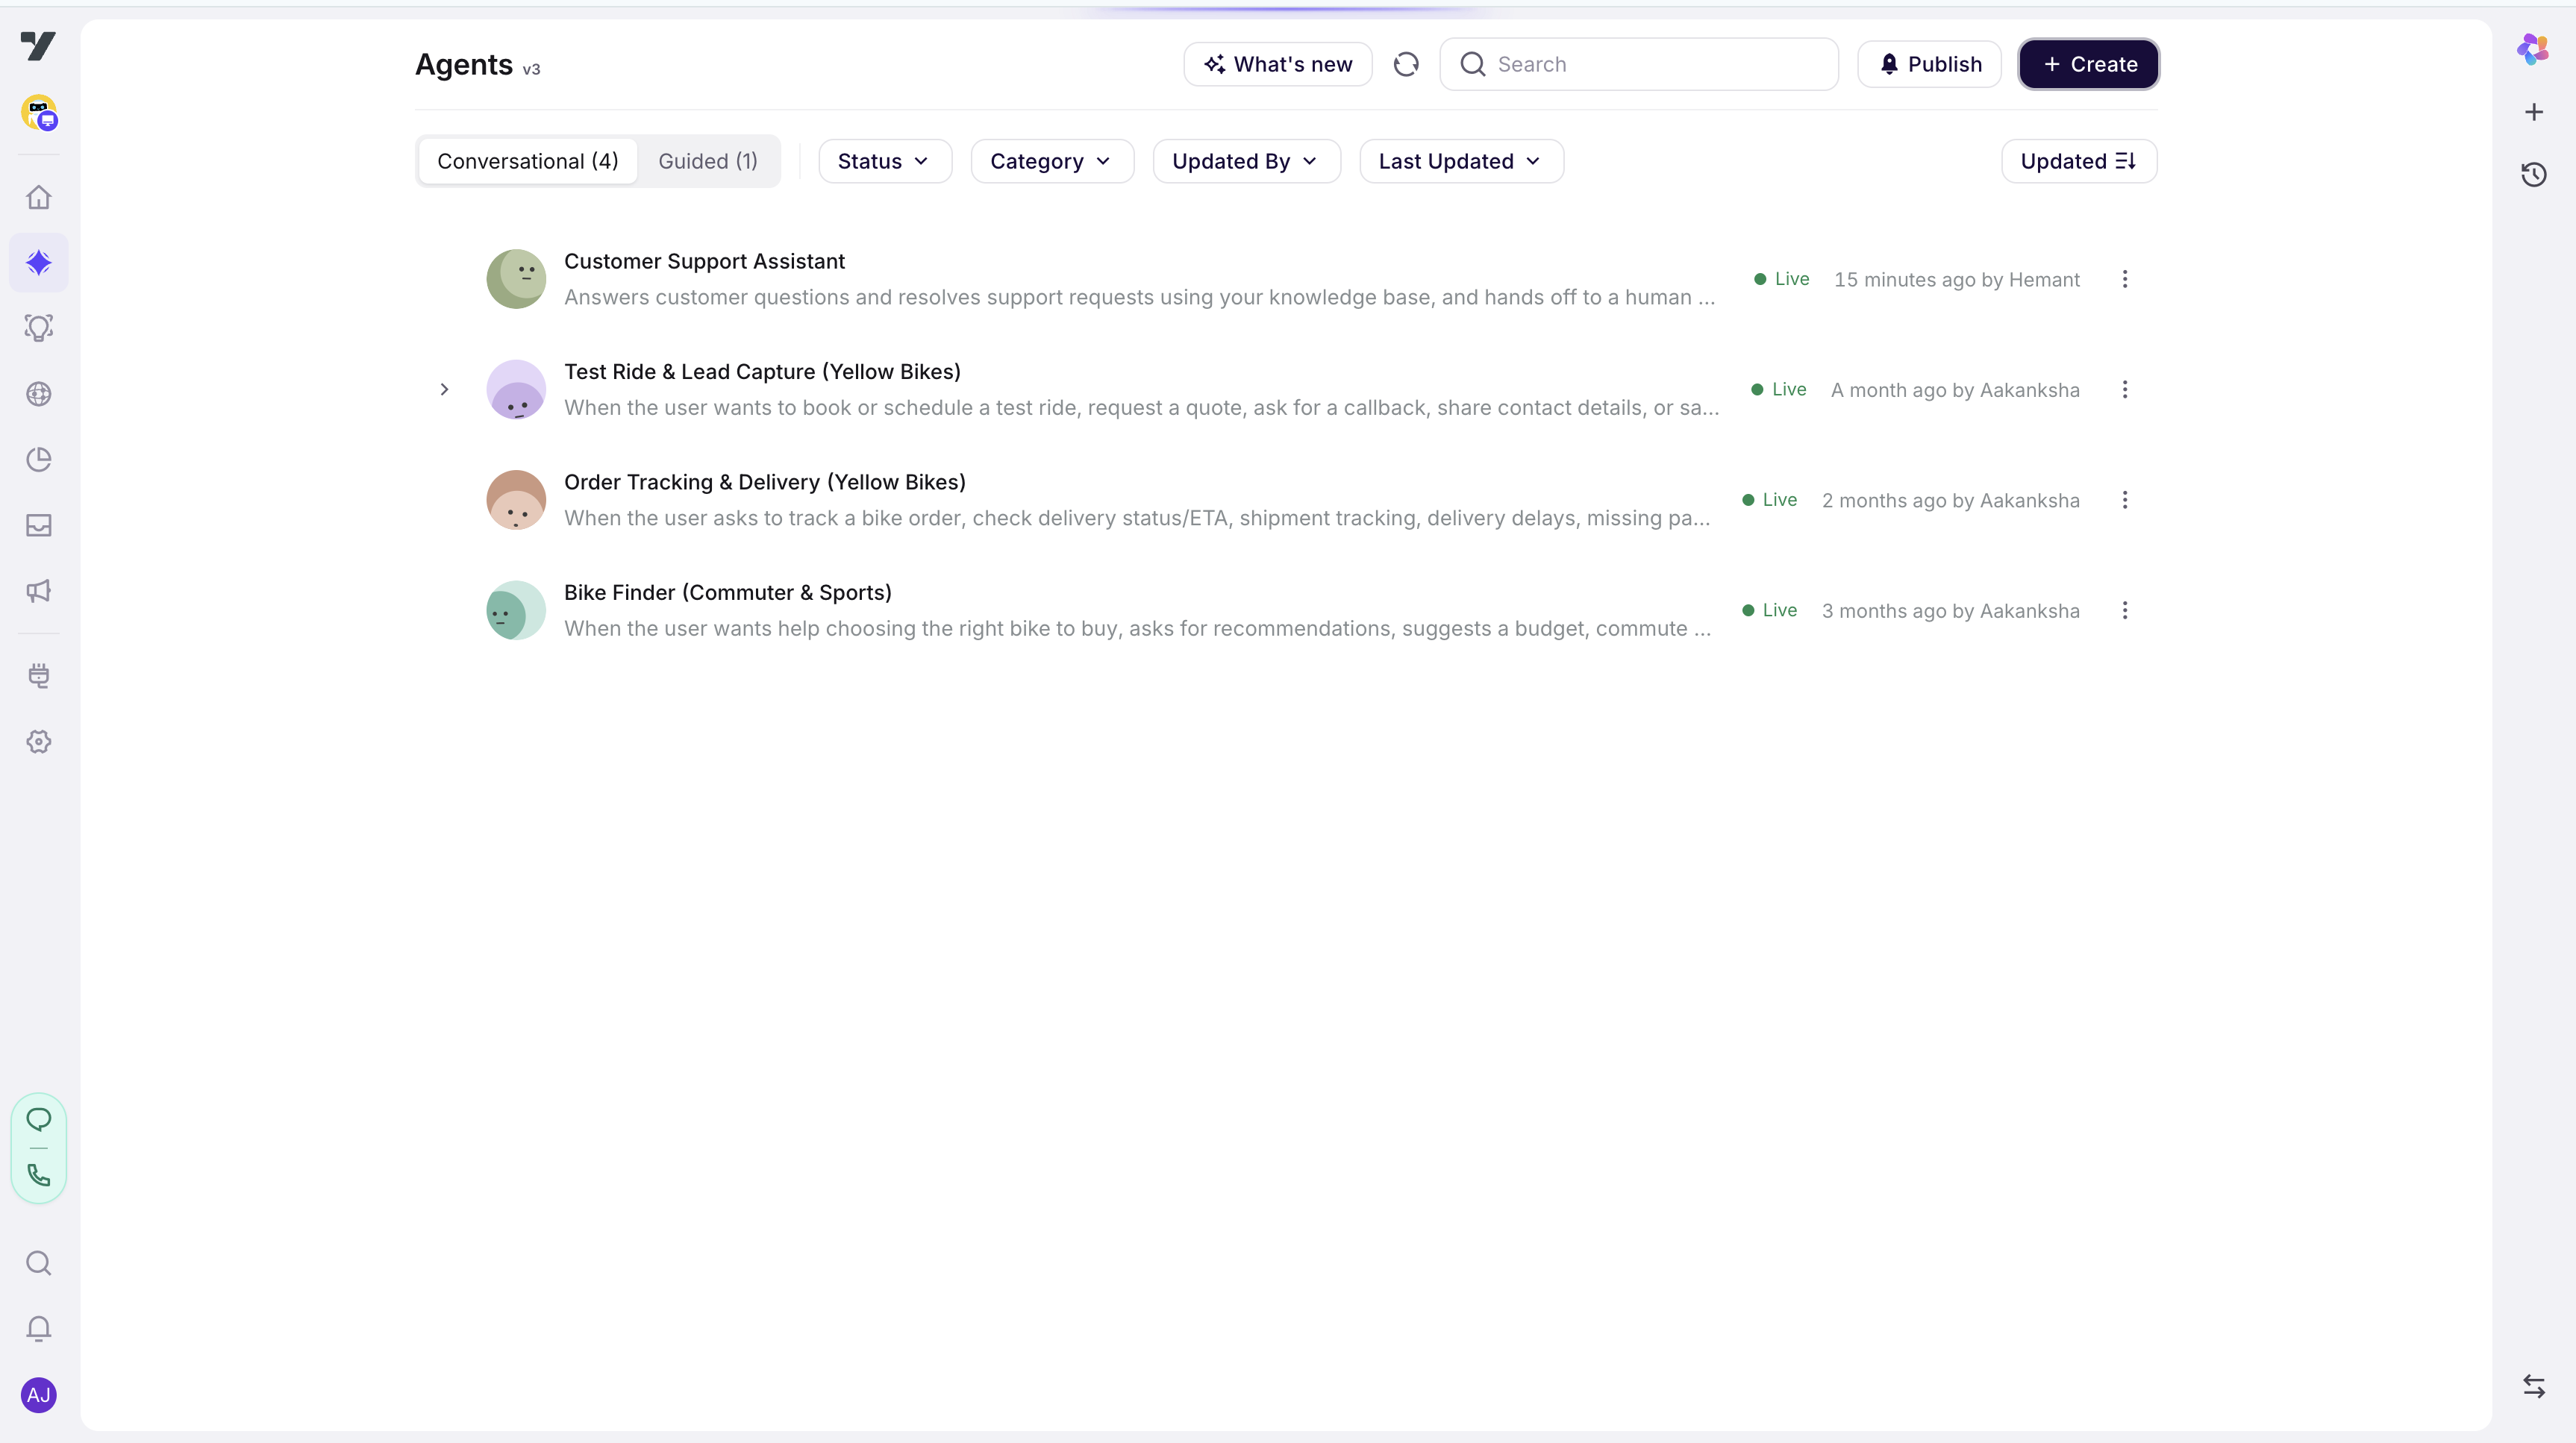Click the Search agents input field

point(1638,64)
